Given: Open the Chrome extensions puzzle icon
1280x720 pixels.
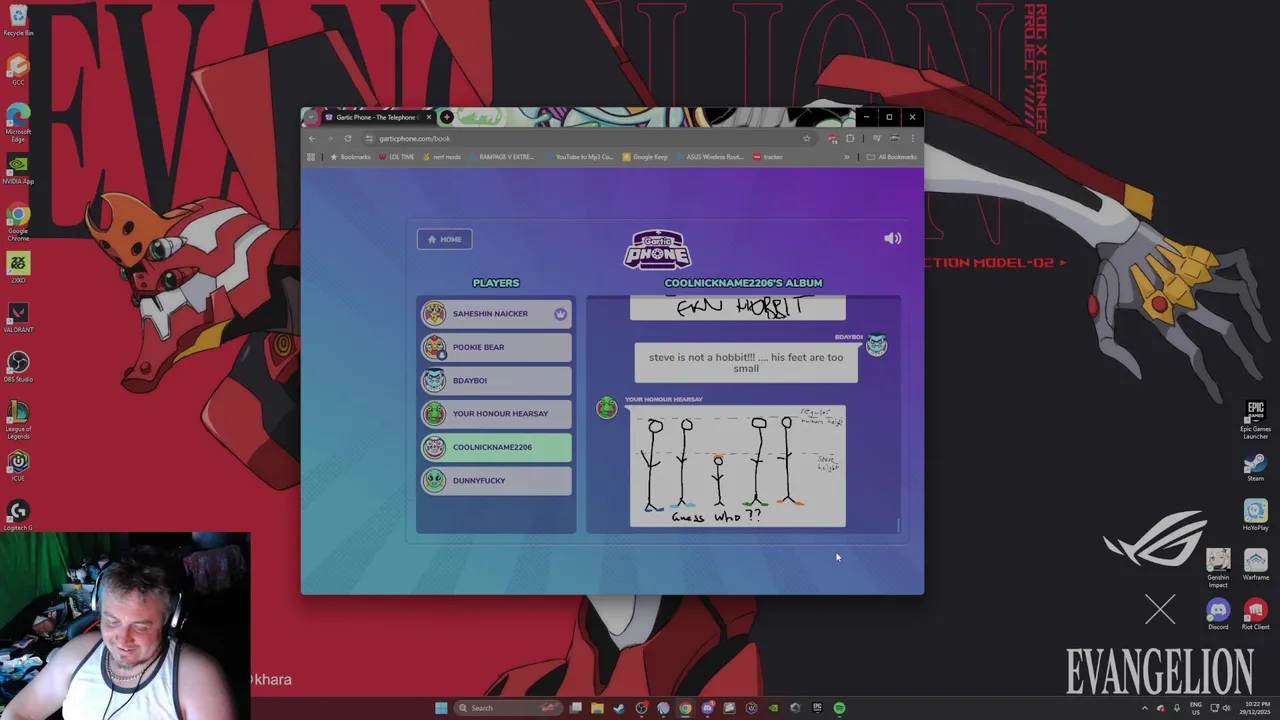Looking at the screenshot, I should (850, 138).
